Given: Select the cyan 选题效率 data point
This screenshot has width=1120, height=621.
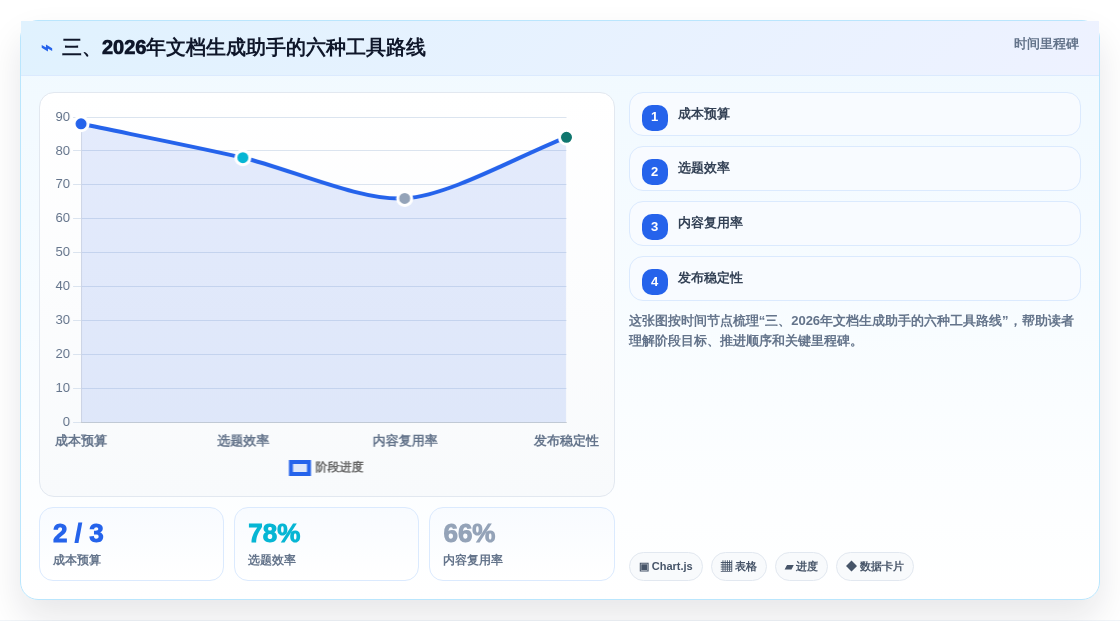Looking at the screenshot, I should point(243,158).
